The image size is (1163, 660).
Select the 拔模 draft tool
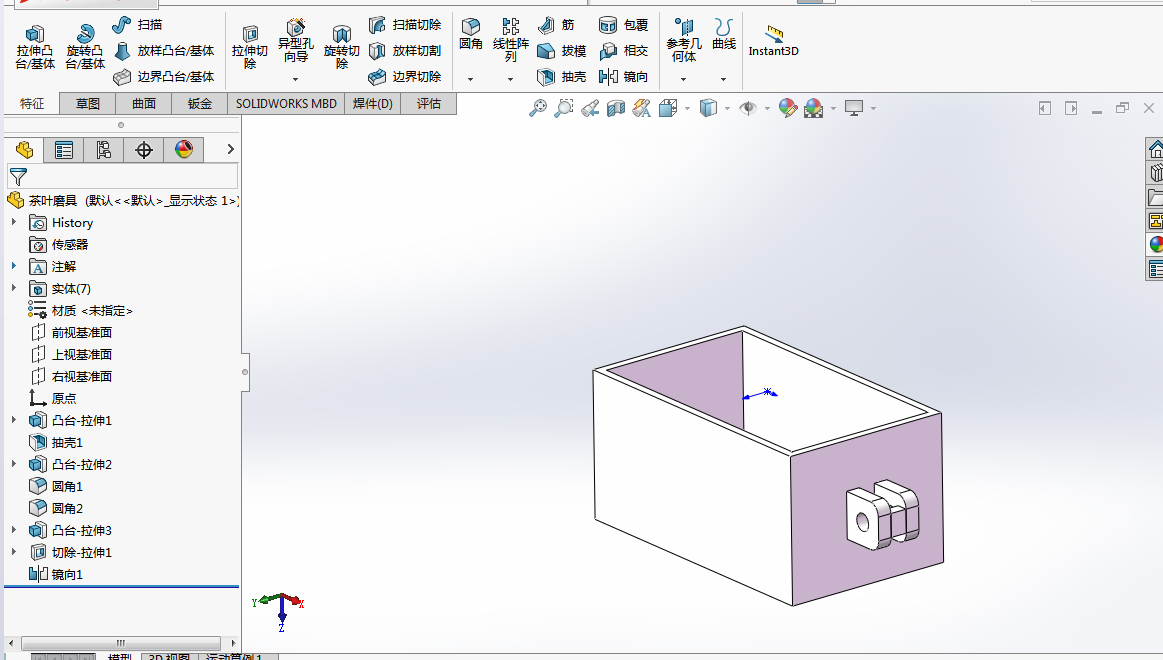(561, 50)
